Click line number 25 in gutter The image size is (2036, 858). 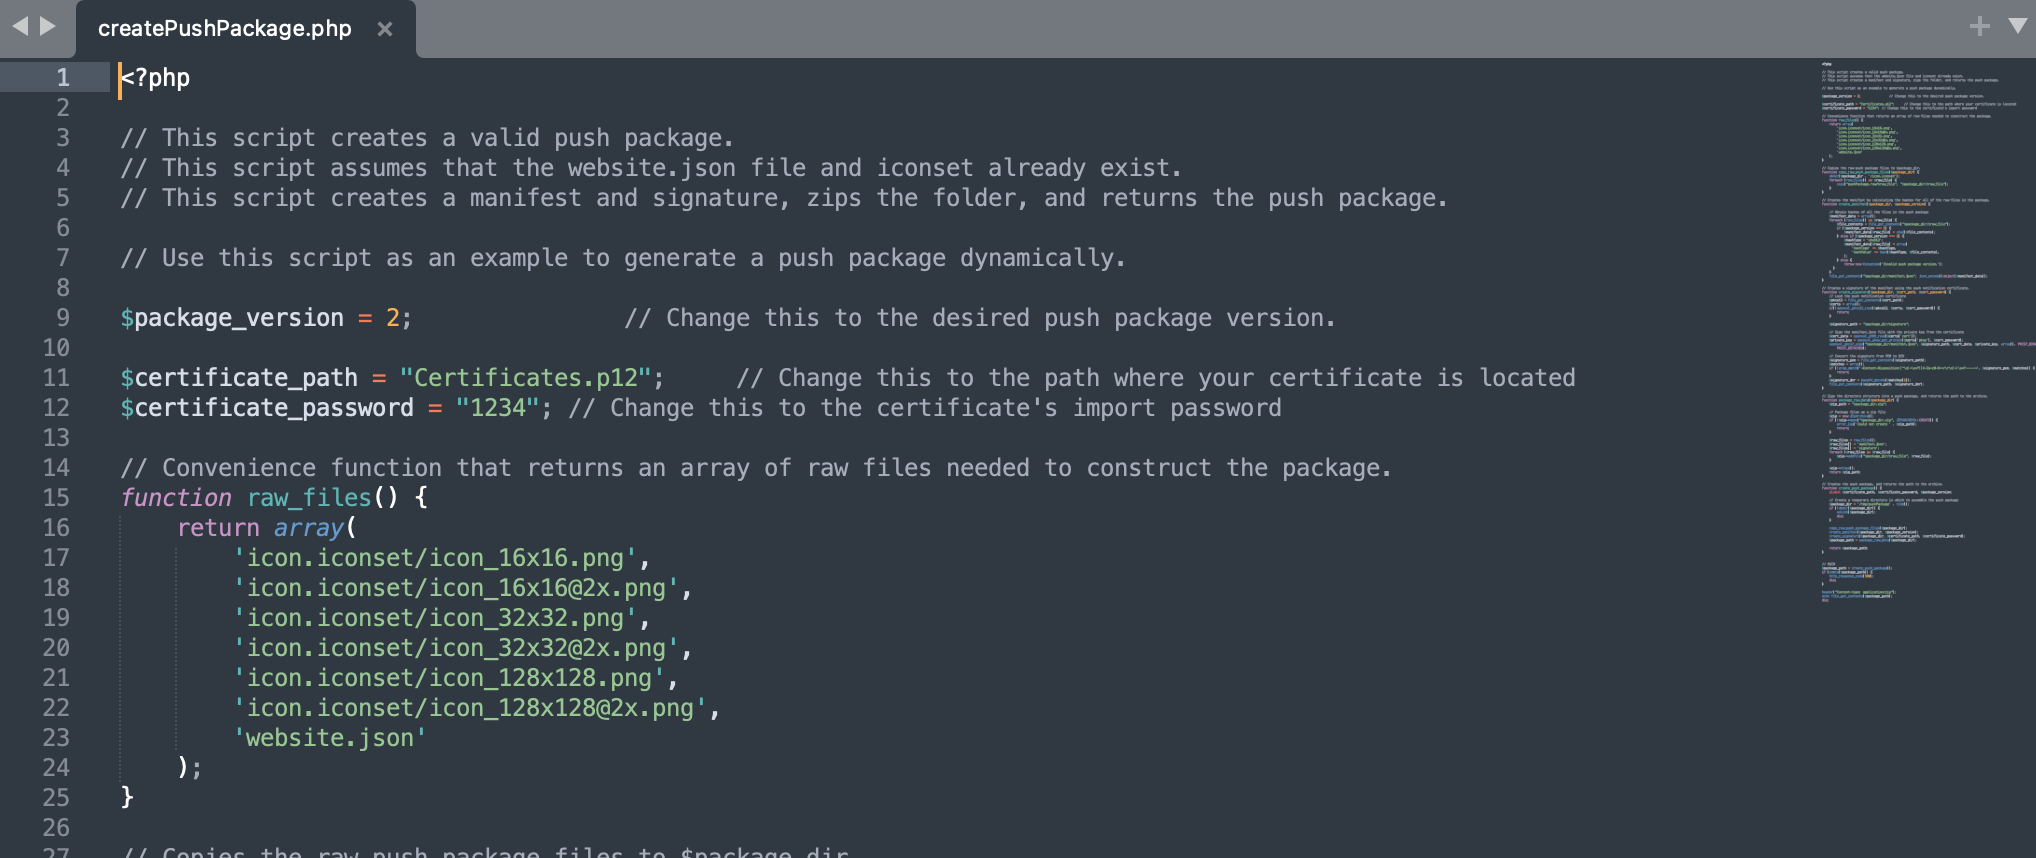56,798
